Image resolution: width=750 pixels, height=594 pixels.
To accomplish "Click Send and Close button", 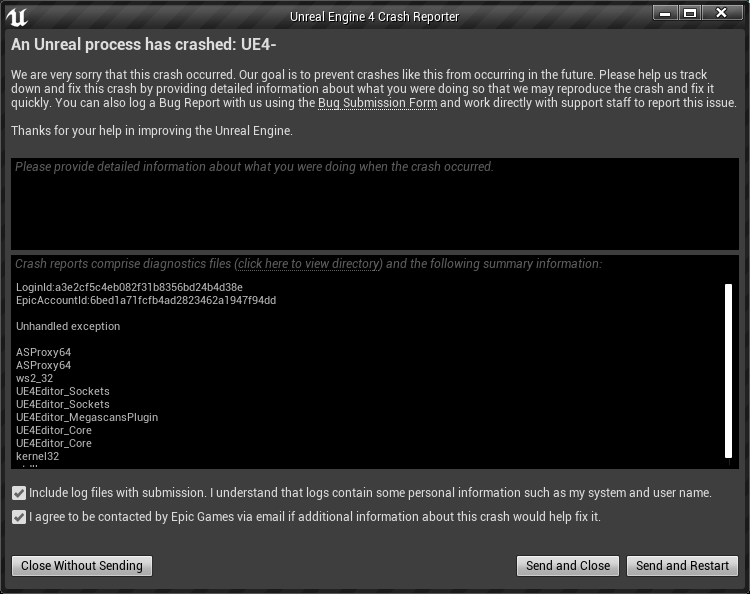I will point(568,566).
